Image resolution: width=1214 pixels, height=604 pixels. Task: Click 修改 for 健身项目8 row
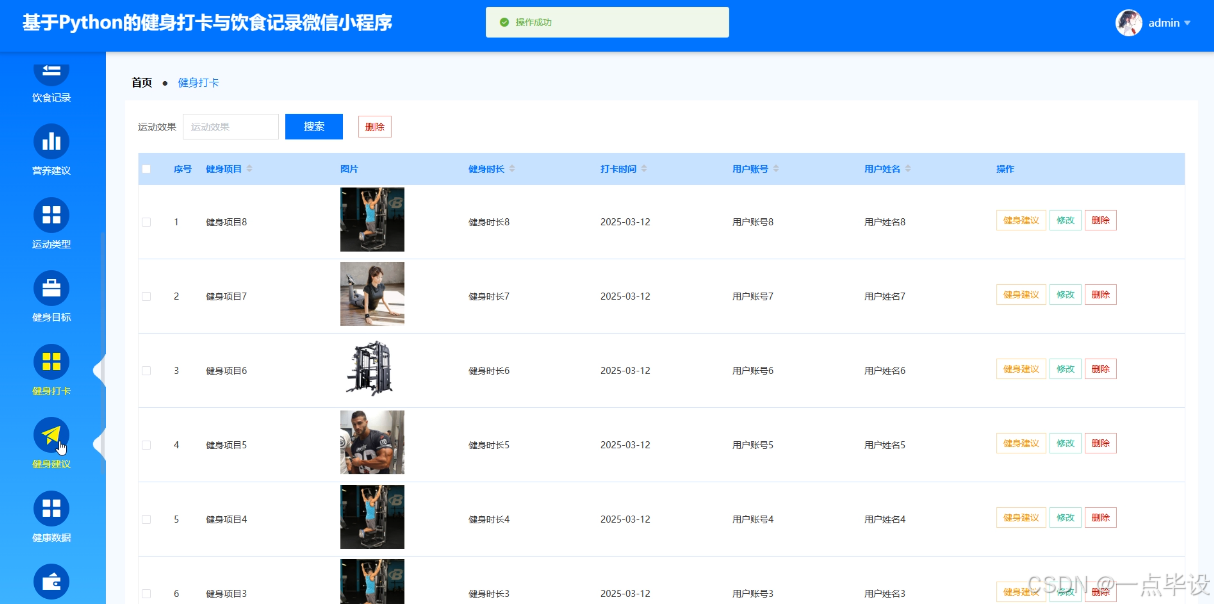click(x=1065, y=221)
